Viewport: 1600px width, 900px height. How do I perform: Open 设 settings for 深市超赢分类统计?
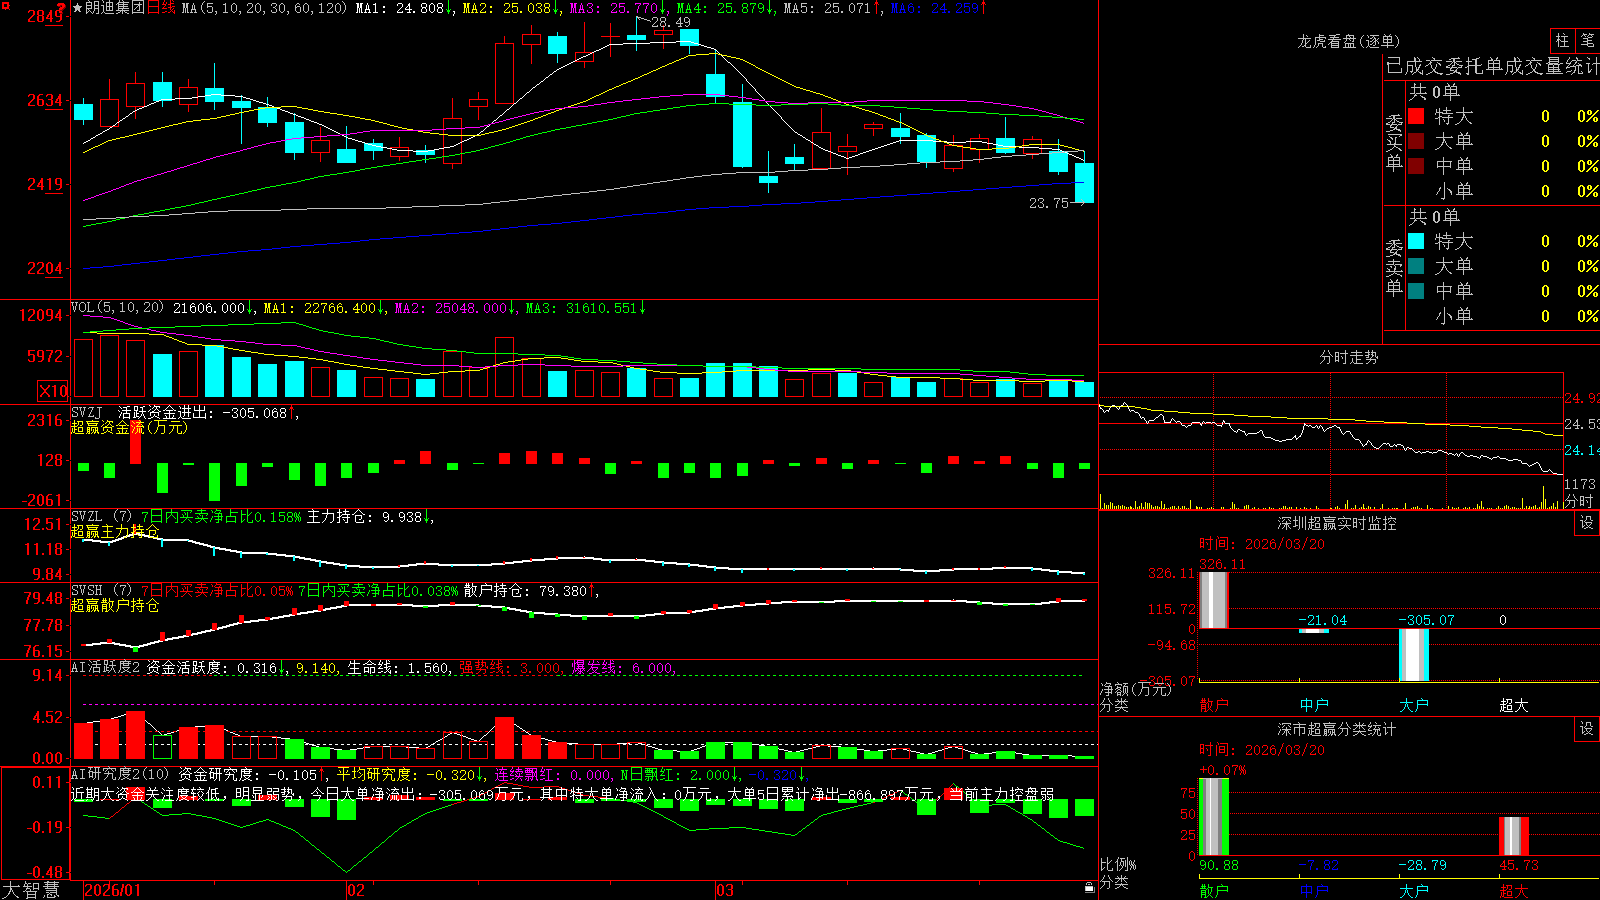(x=1587, y=729)
